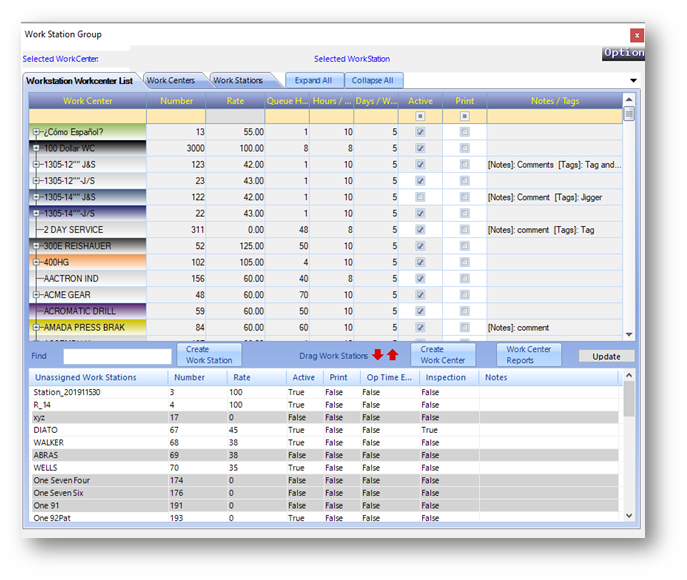The height and width of the screenshot is (580, 687).
Task: Toggle the Active column filter checkbox
Action: 420,116
